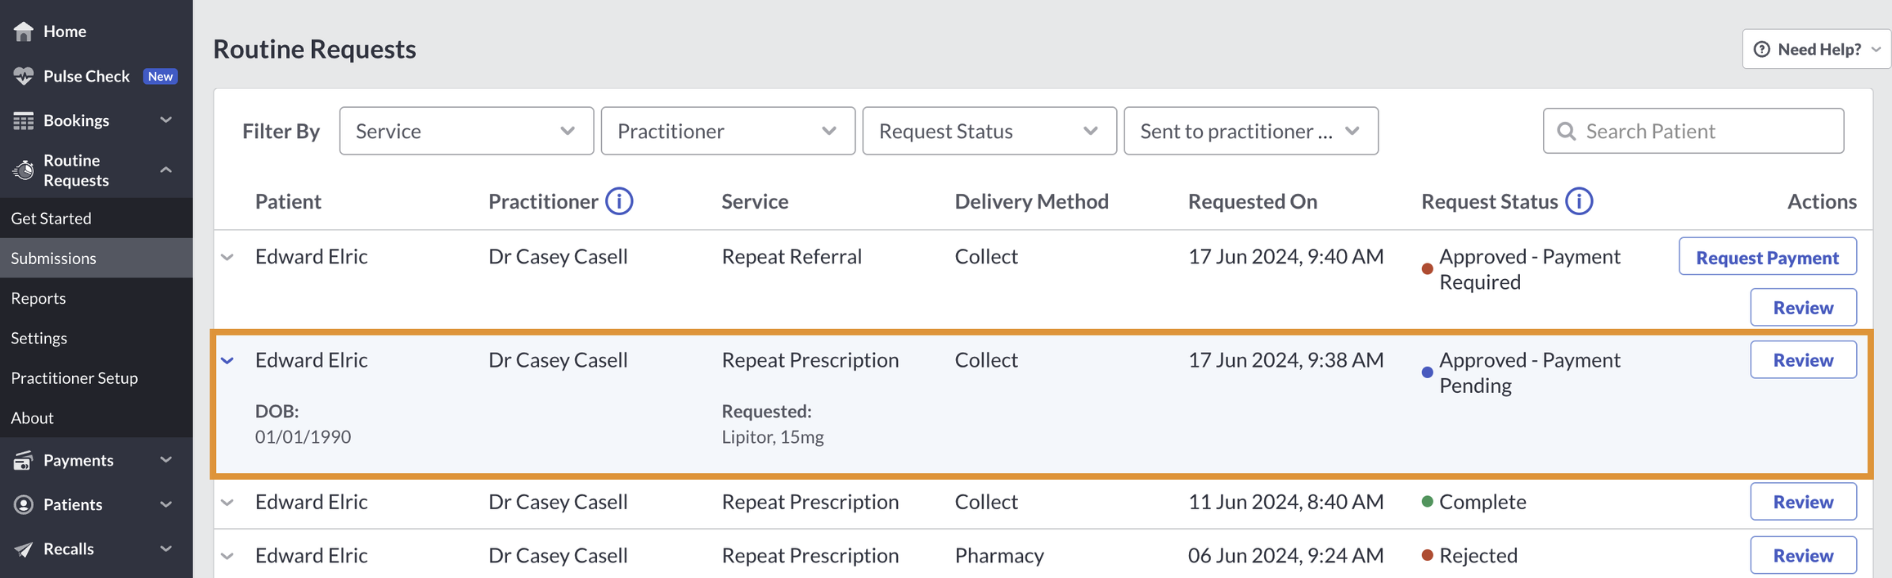Click the Home house icon
The image size is (1892, 578).
point(23,32)
